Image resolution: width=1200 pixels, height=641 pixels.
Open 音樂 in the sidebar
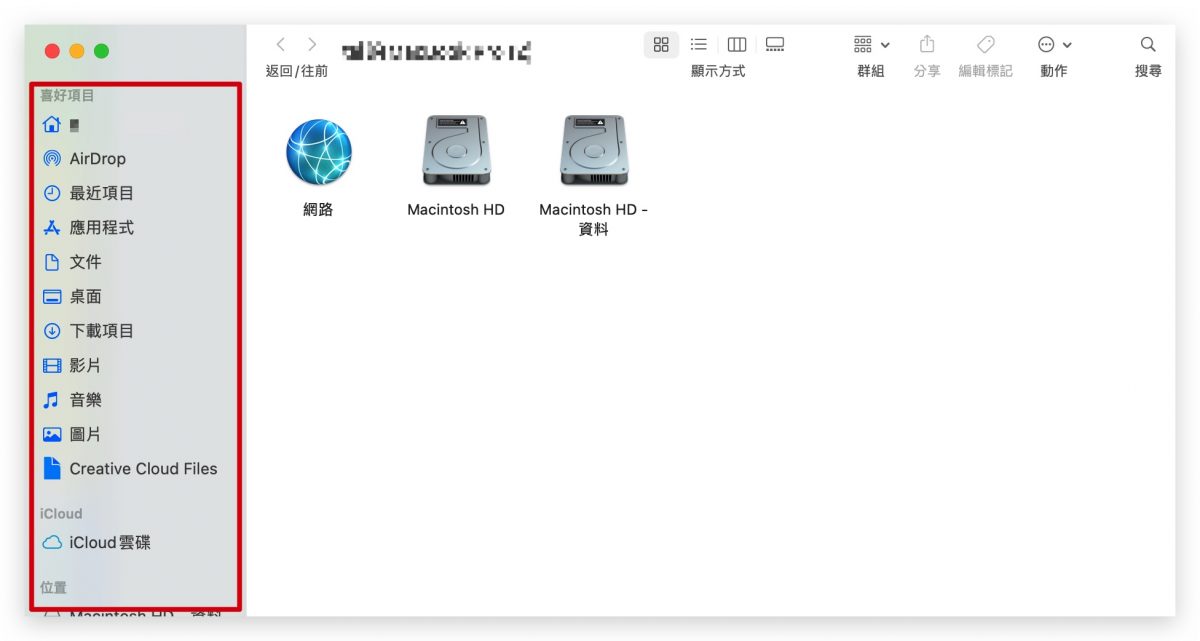[72, 400]
